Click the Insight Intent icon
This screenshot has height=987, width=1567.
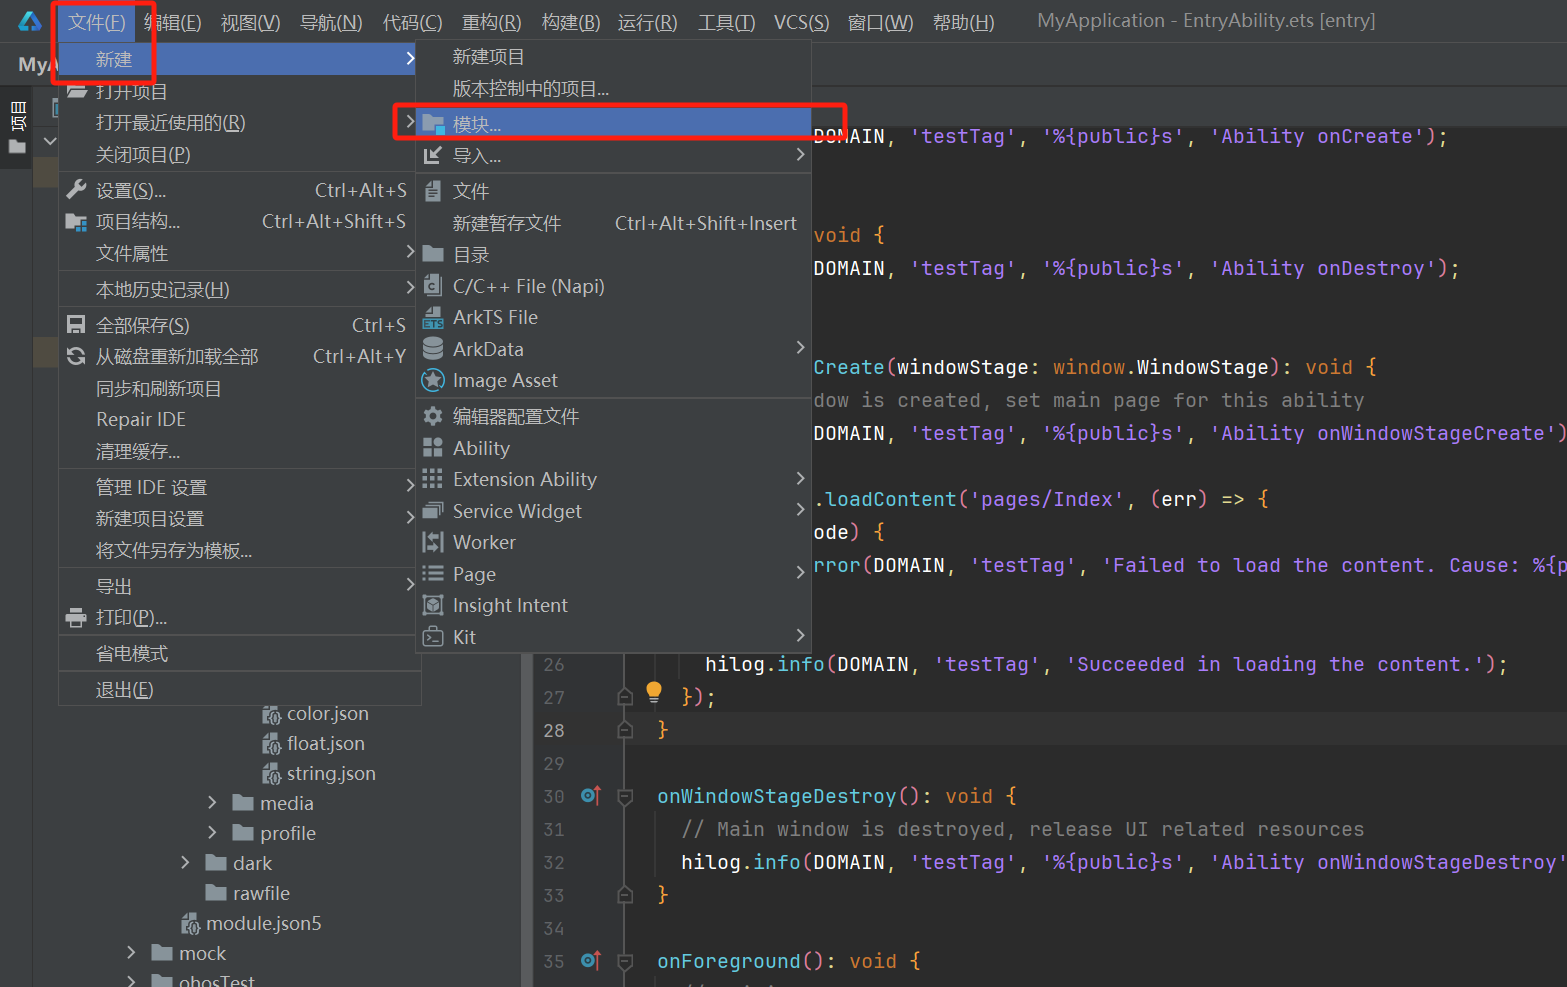point(433,605)
